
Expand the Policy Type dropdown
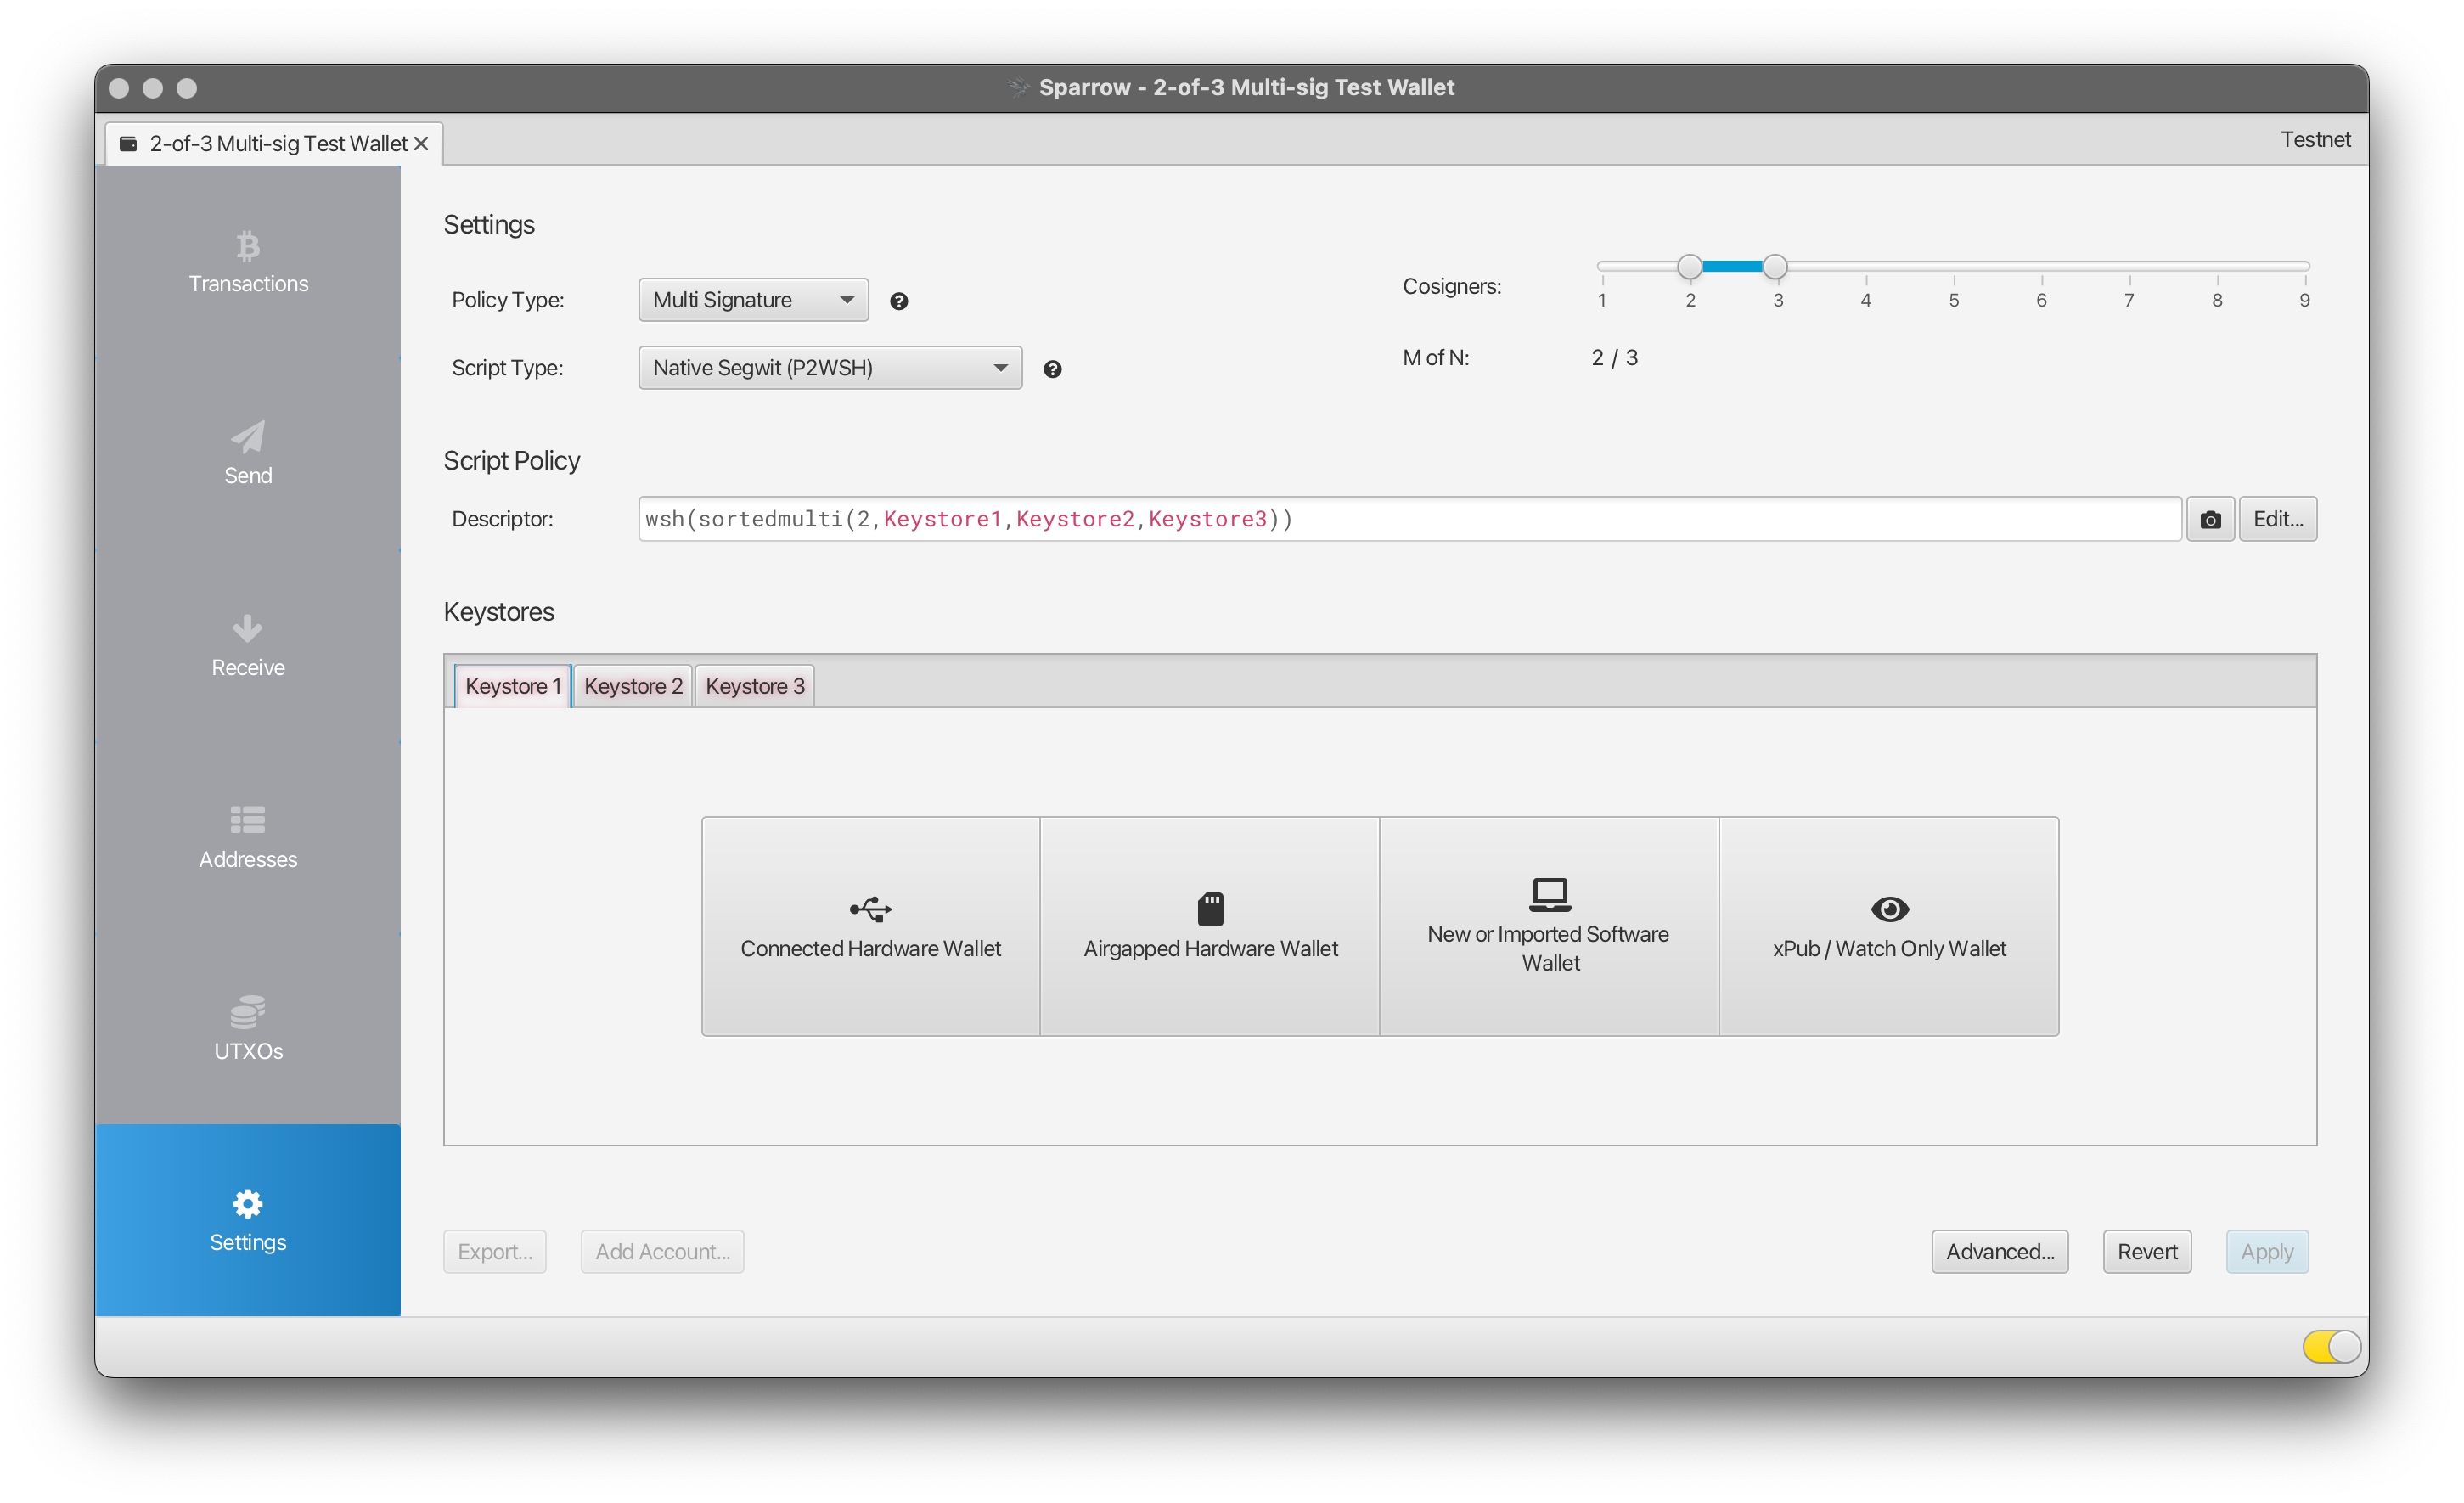pyautogui.click(x=753, y=300)
